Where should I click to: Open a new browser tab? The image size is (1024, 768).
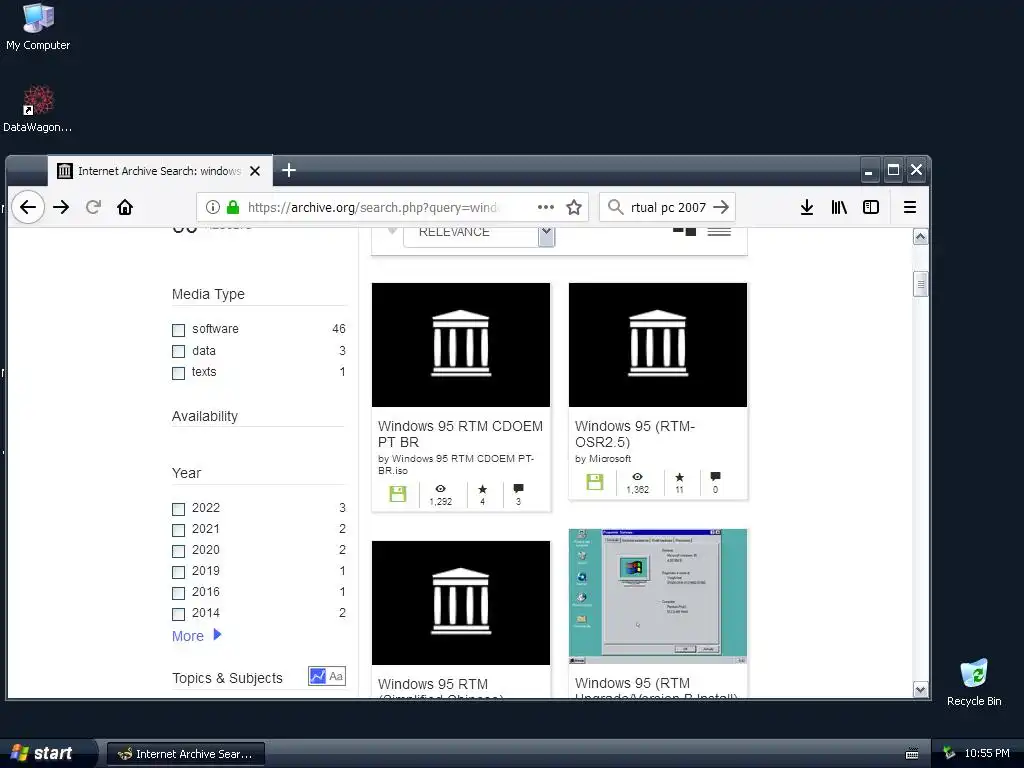pos(289,170)
